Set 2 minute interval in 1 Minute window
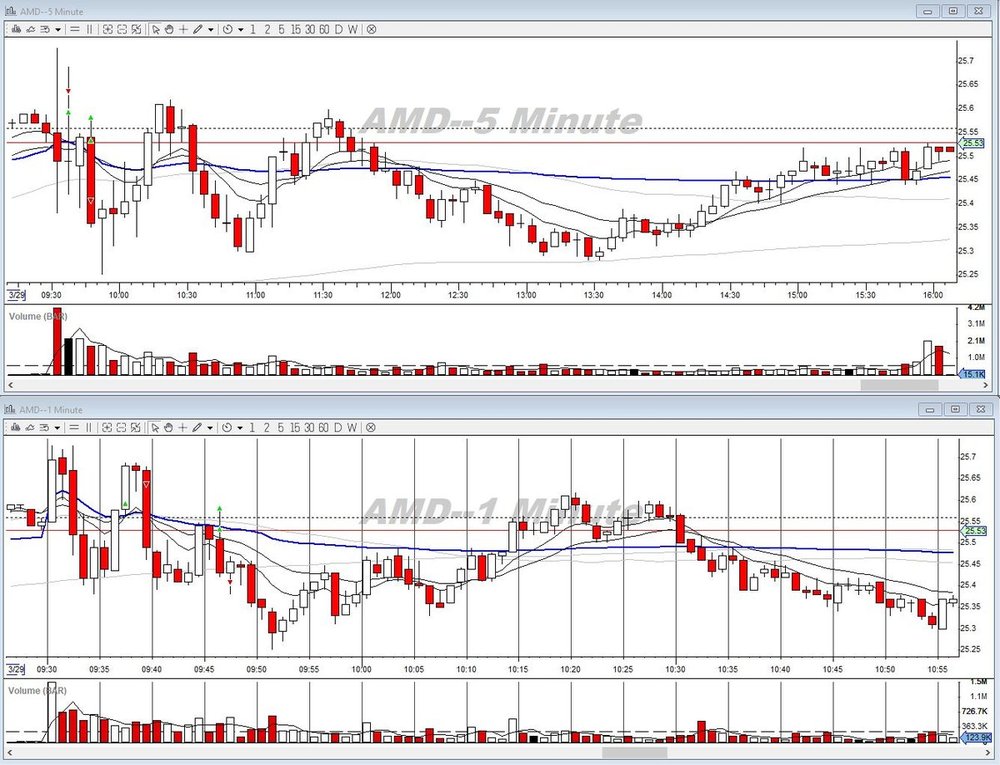This screenshot has width=1000, height=765. pos(266,427)
